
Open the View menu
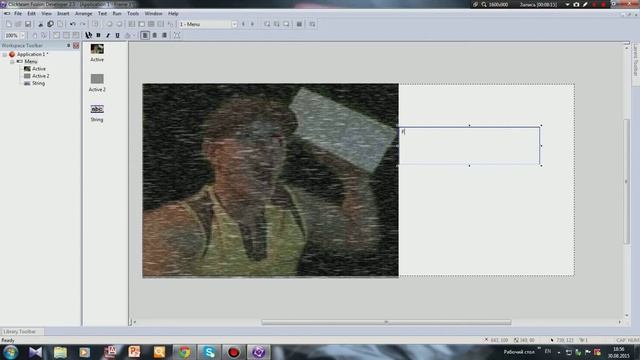47,13
